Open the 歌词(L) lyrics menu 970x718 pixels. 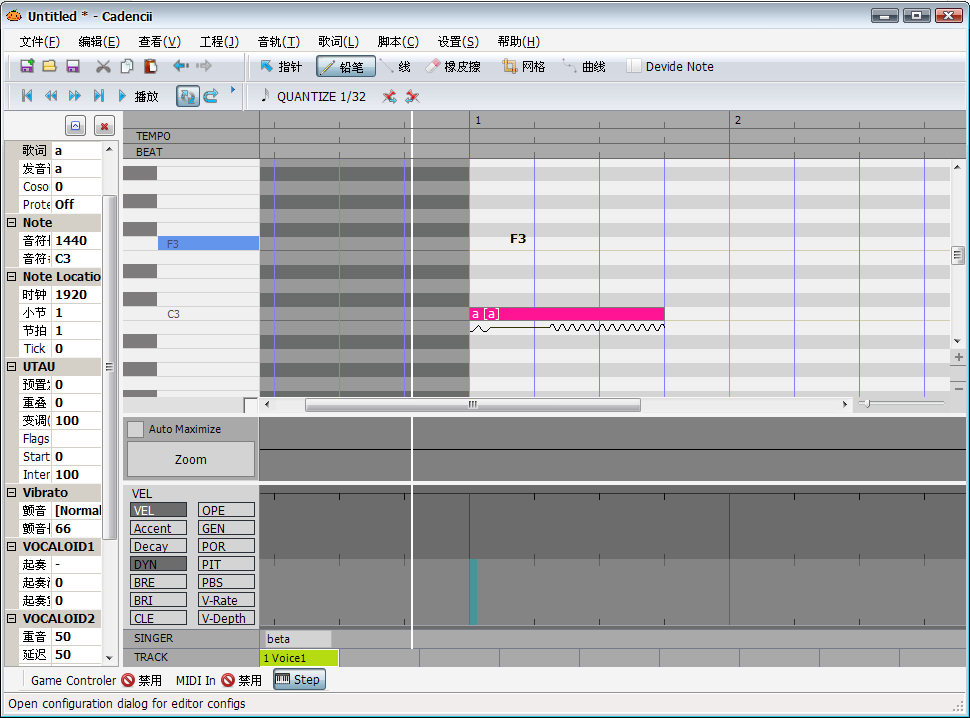338,41
